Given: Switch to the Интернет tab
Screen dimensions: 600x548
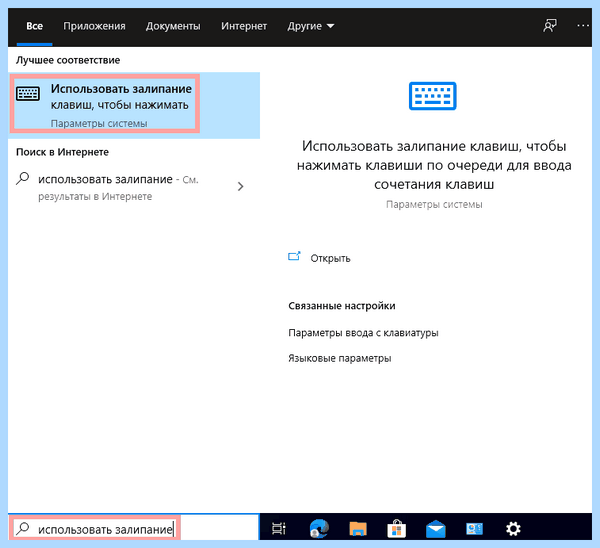Looking at the screenshot, I should [x=244, y=26].
